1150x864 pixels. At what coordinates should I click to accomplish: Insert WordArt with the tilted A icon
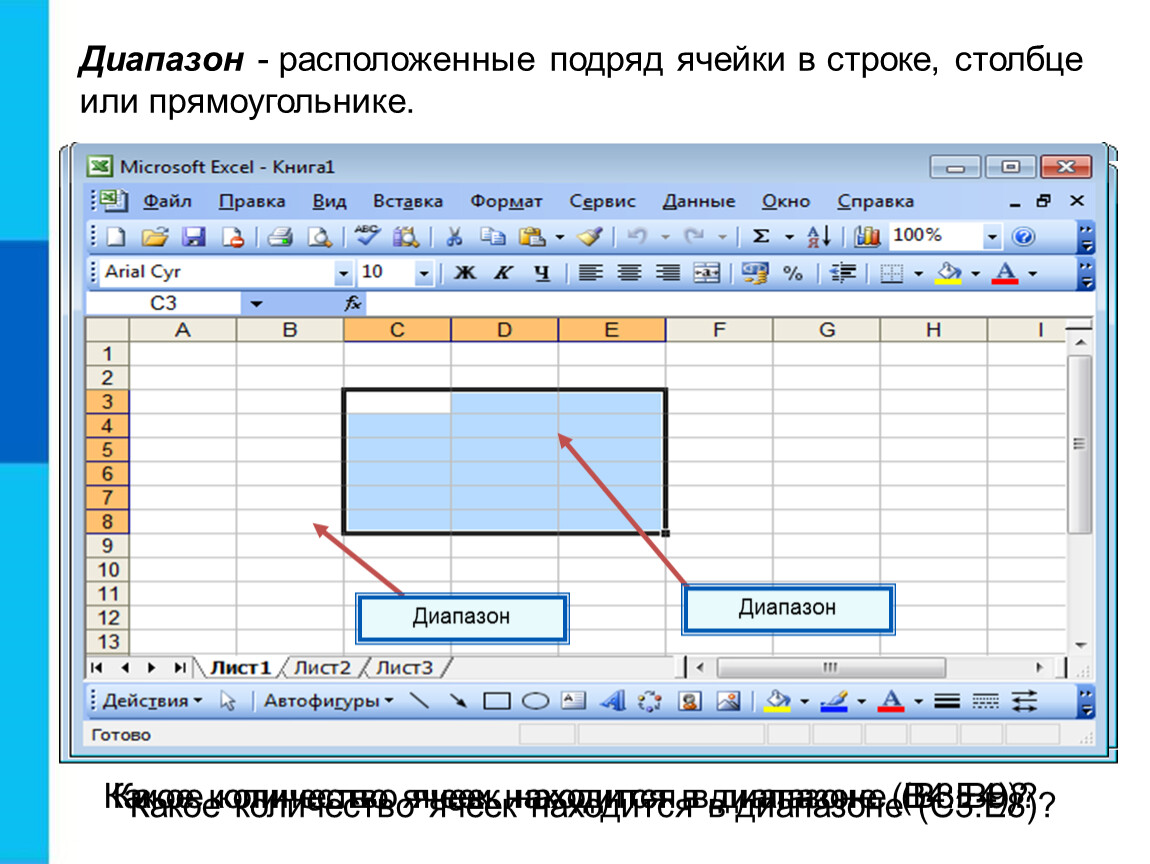(612, 702)
